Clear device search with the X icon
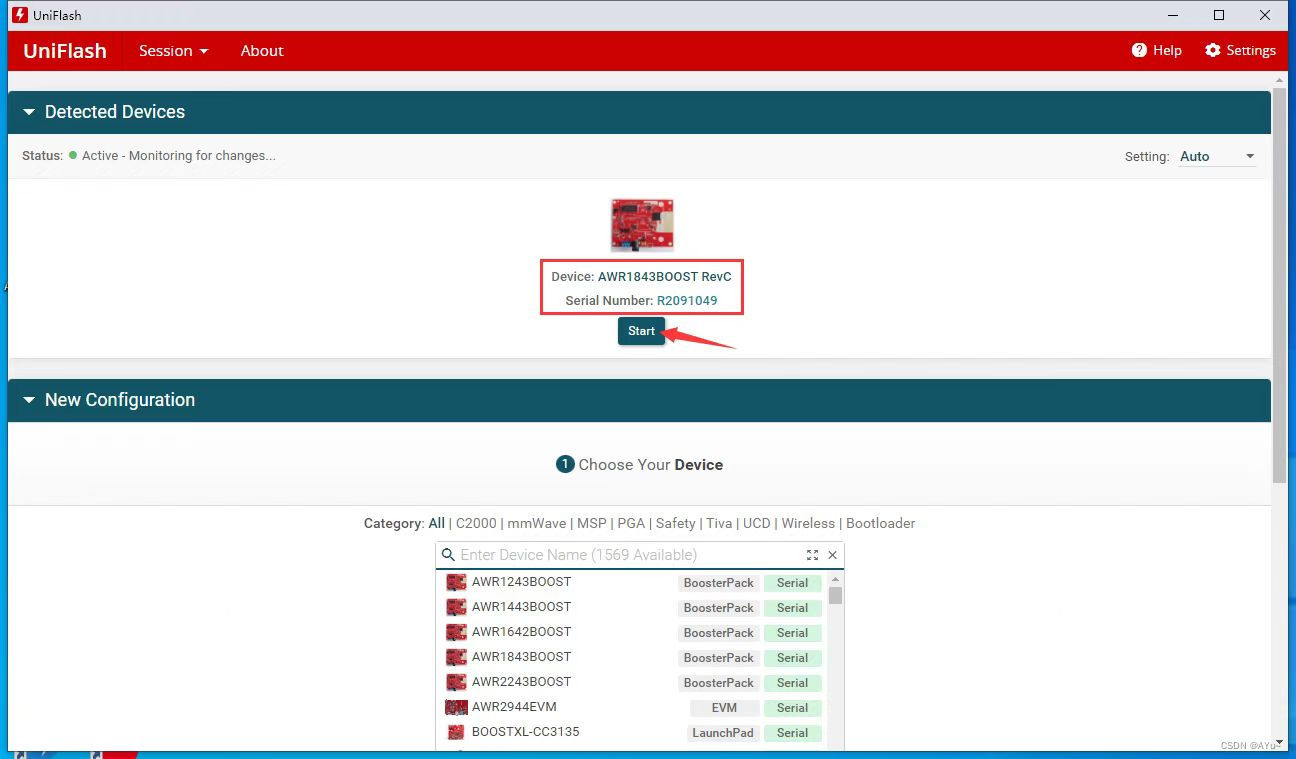This screenshot has width=1296, height=759. click(x=832, y=555)
